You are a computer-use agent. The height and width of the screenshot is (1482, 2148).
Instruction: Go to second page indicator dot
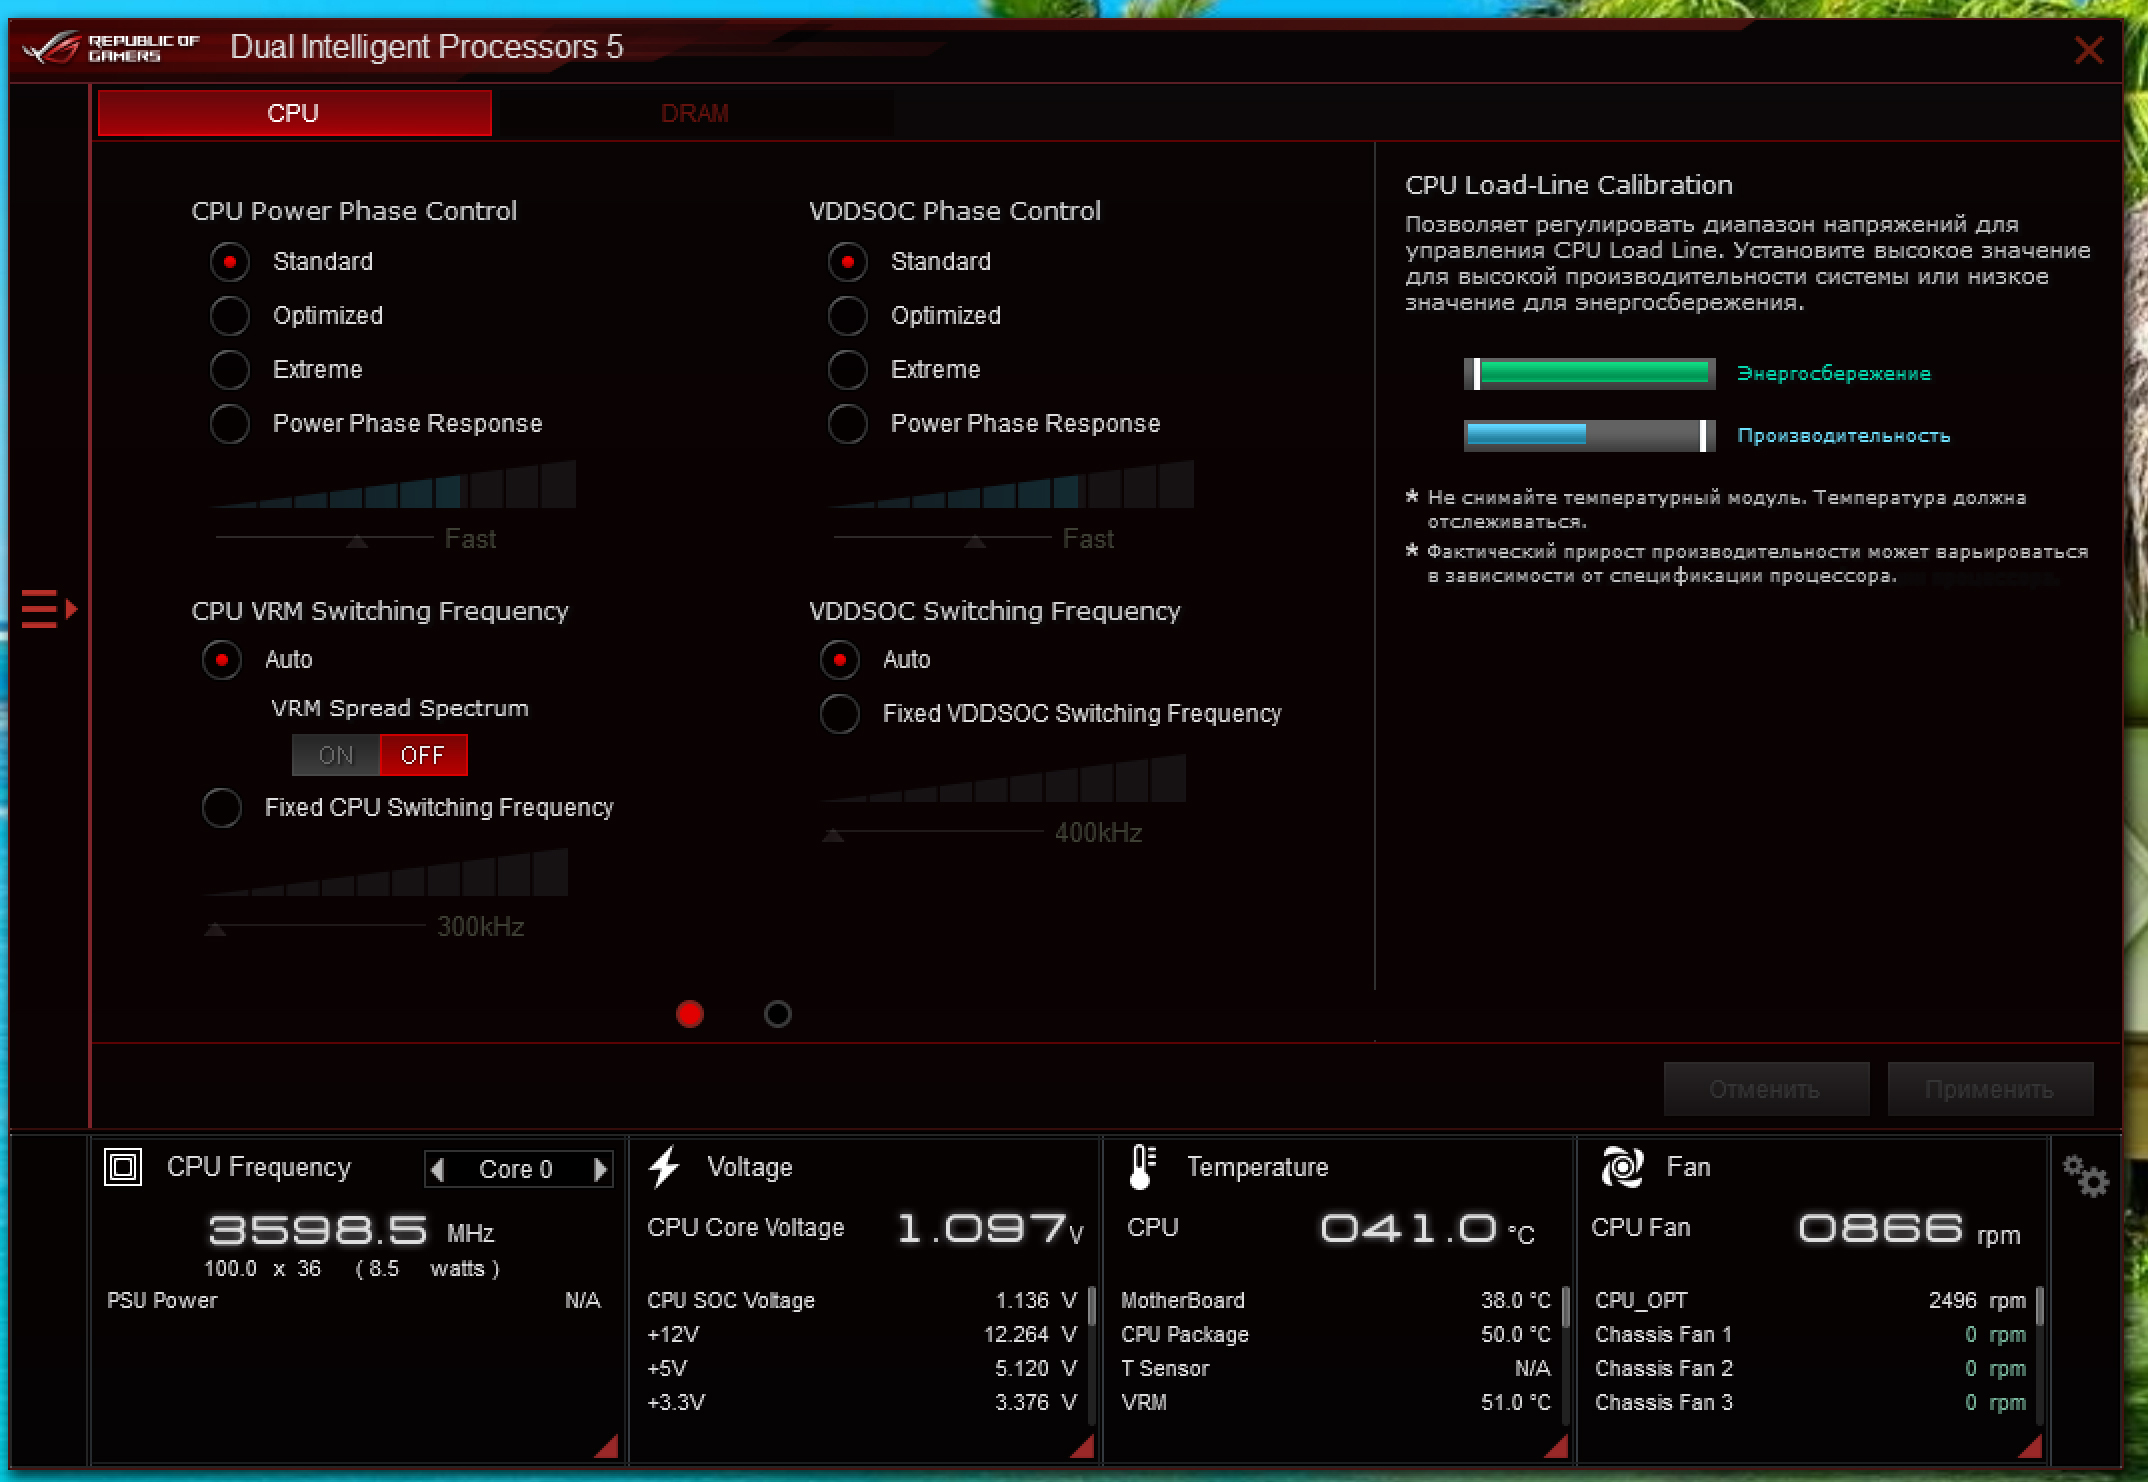click(x=777, y=1014)
